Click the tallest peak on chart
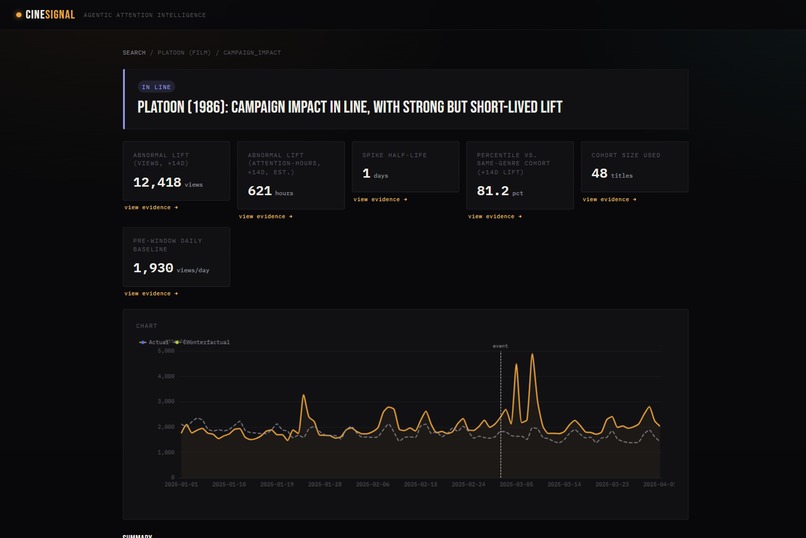The height and width of the screenshot is (538, 806). (532, 355)
